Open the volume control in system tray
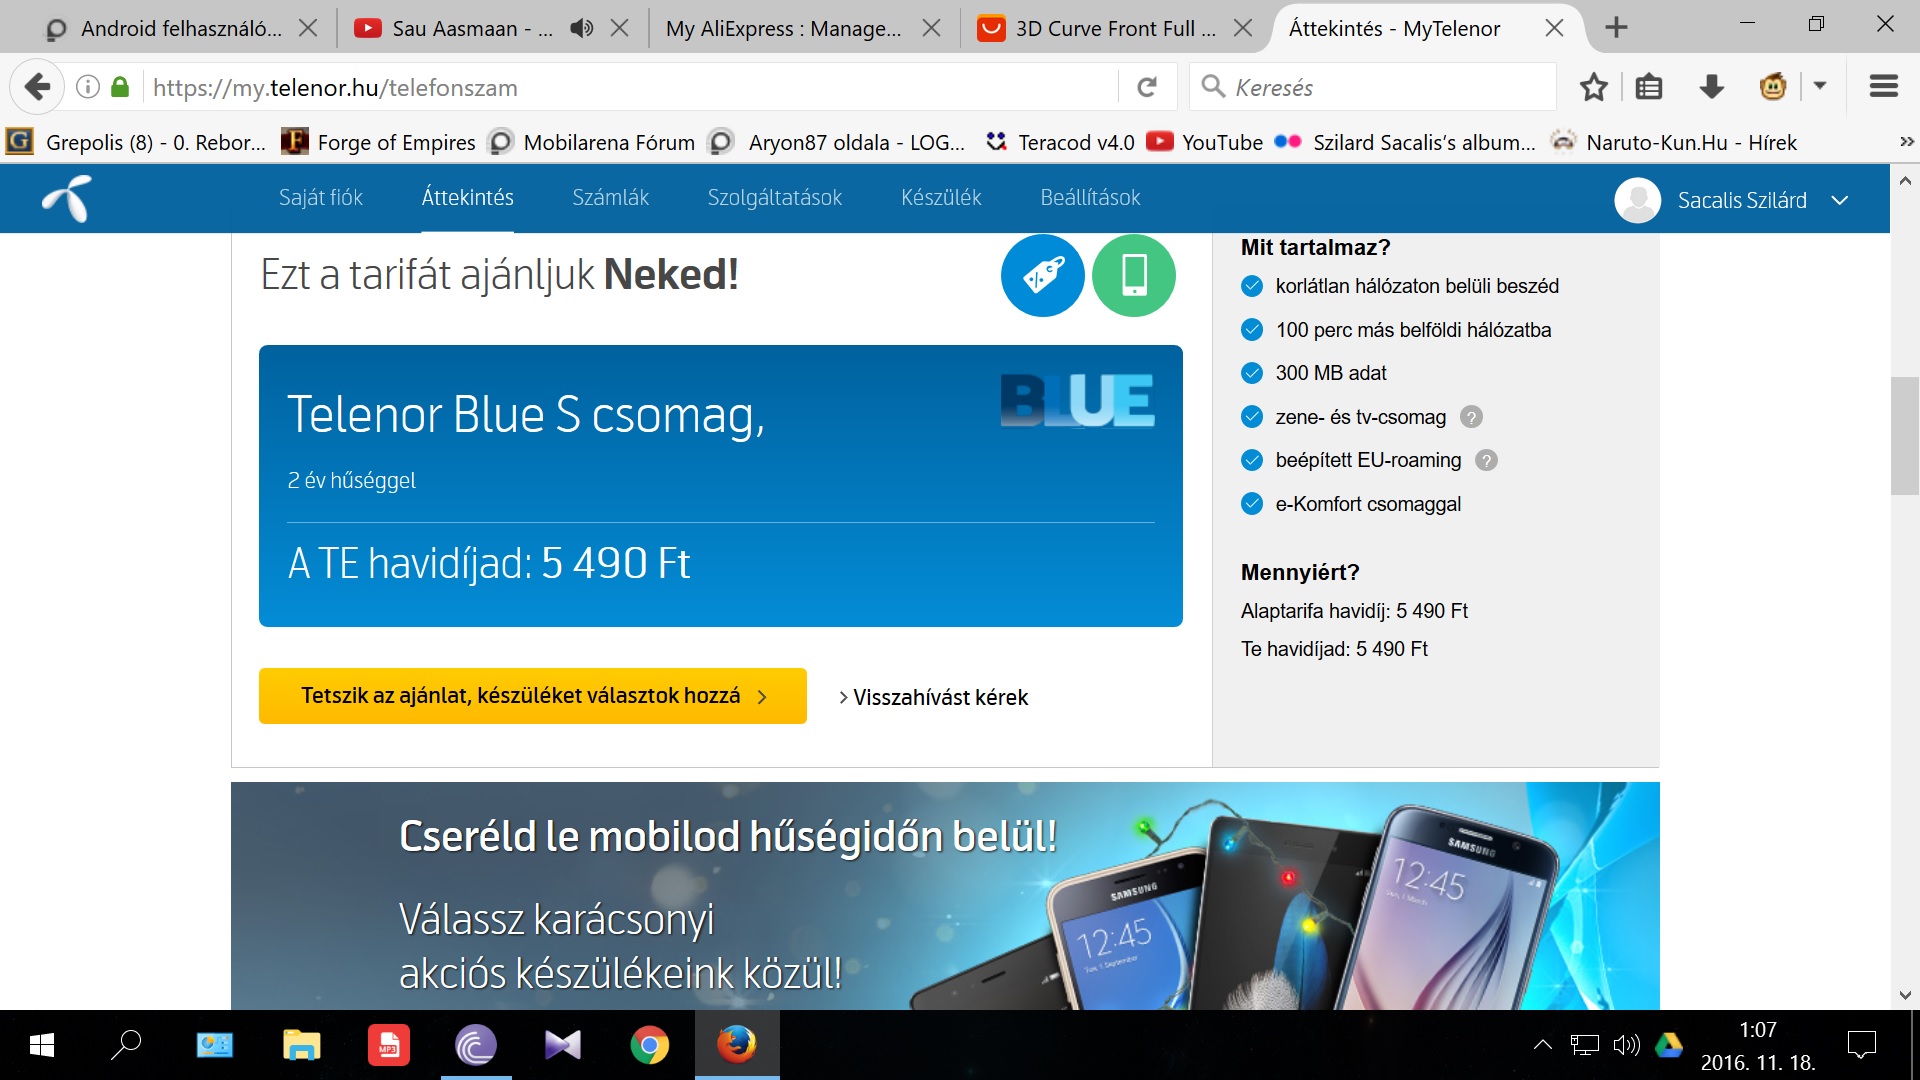 pyautogui.click(x=1626, y=1045)
